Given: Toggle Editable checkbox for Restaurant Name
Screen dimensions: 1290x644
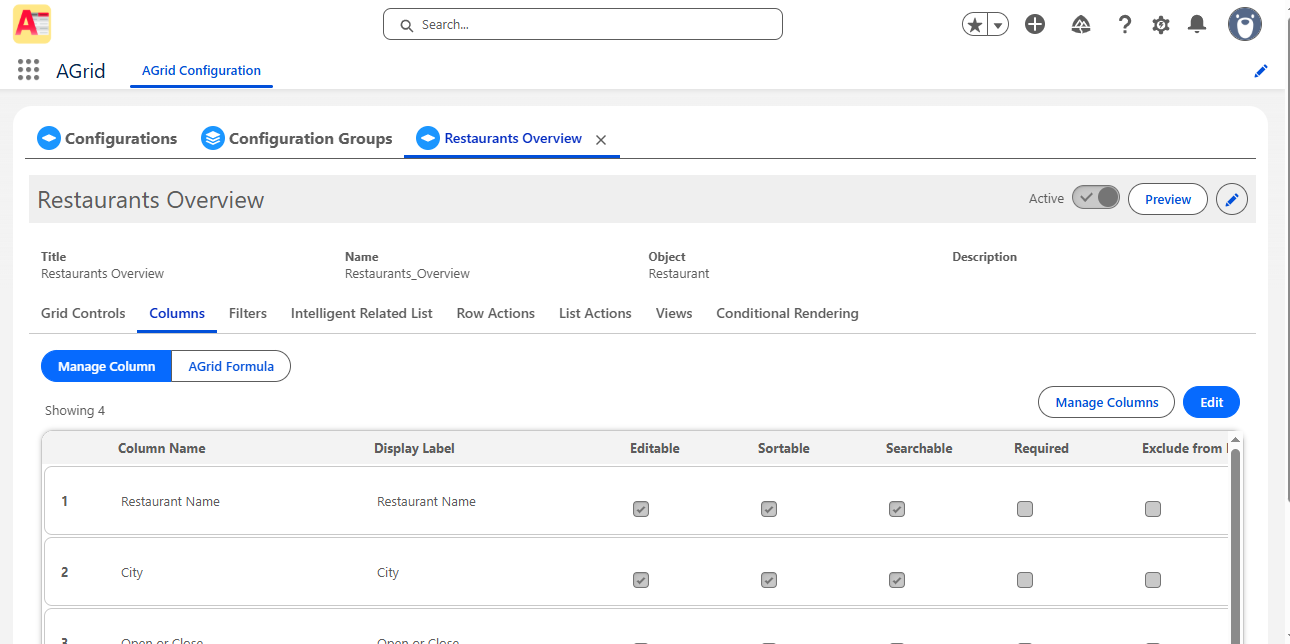Looking at the screenshot, I should click(x=641, y=509).
